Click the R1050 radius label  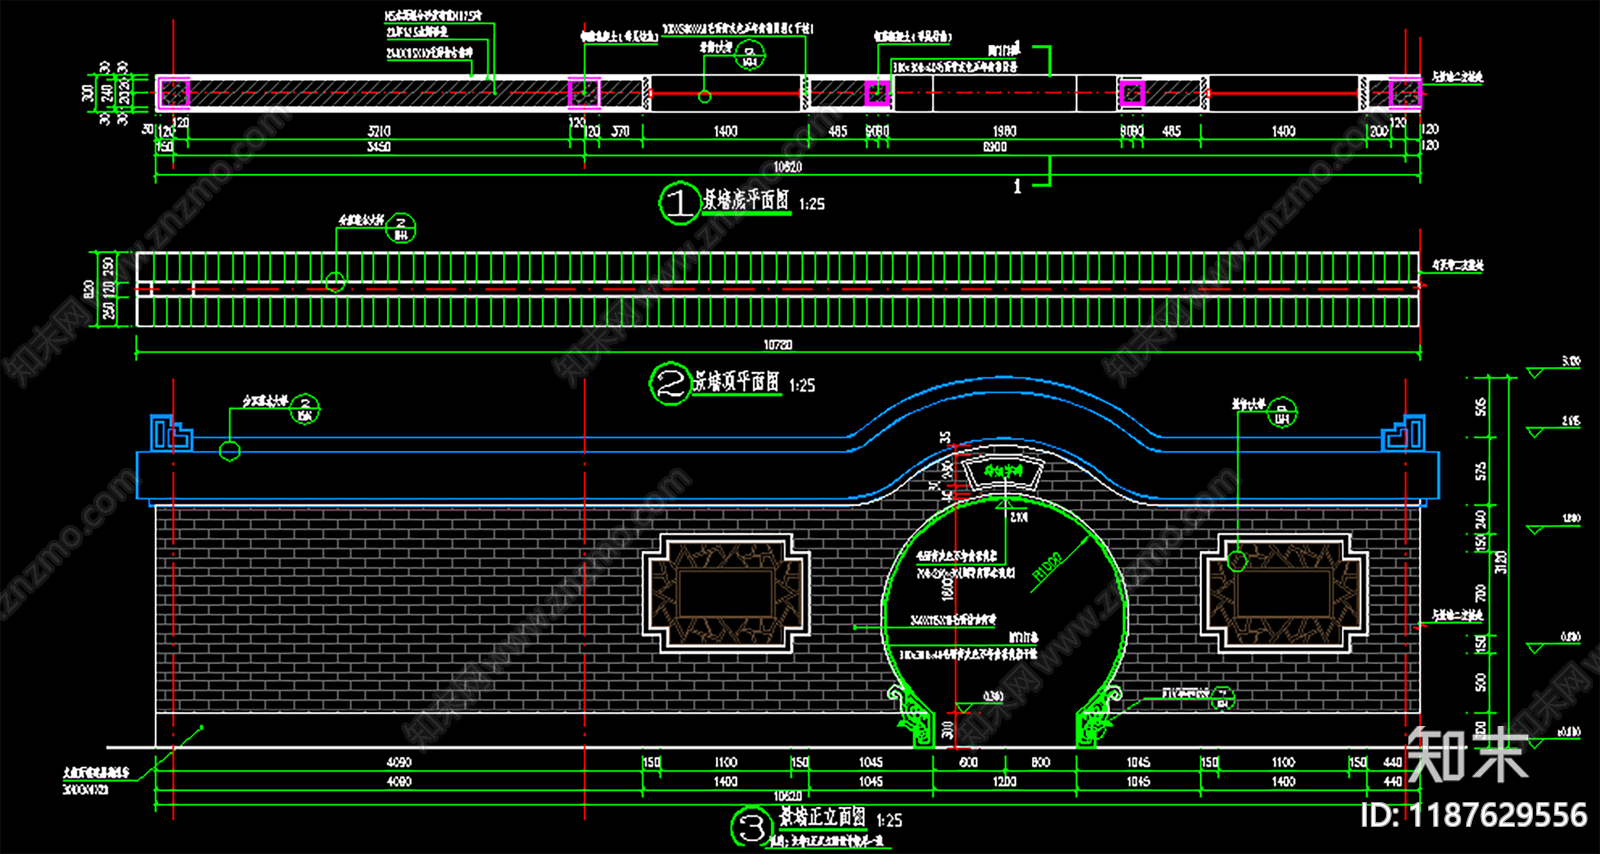(x=1046, y=568)
